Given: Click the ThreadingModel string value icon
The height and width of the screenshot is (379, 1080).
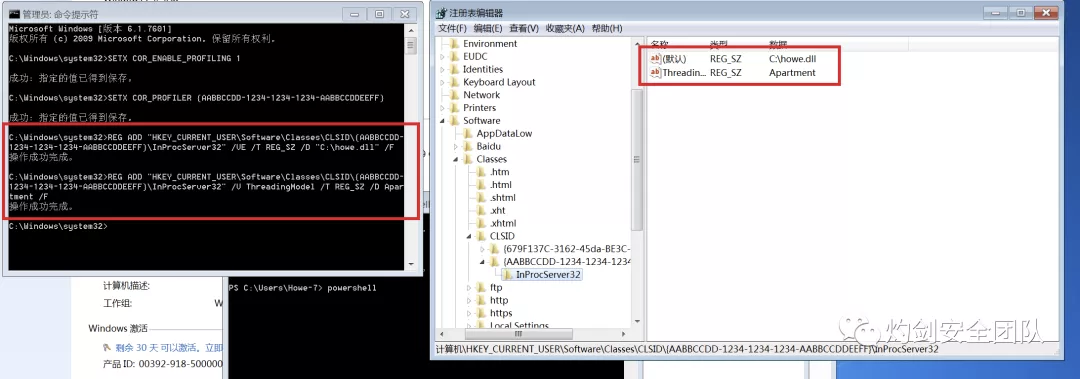Looking at the screenshot, I should (x=655, y=72).
